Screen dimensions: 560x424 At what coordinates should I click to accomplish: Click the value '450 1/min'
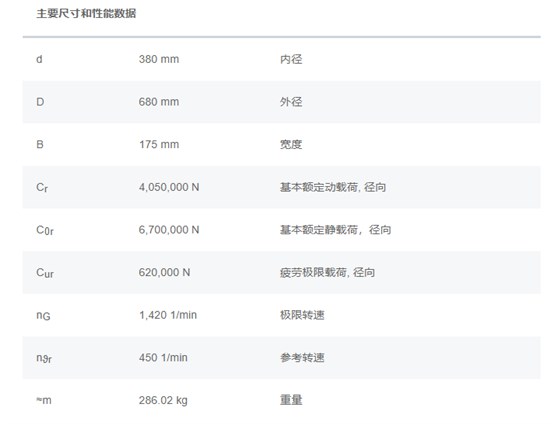coord(163,358)
